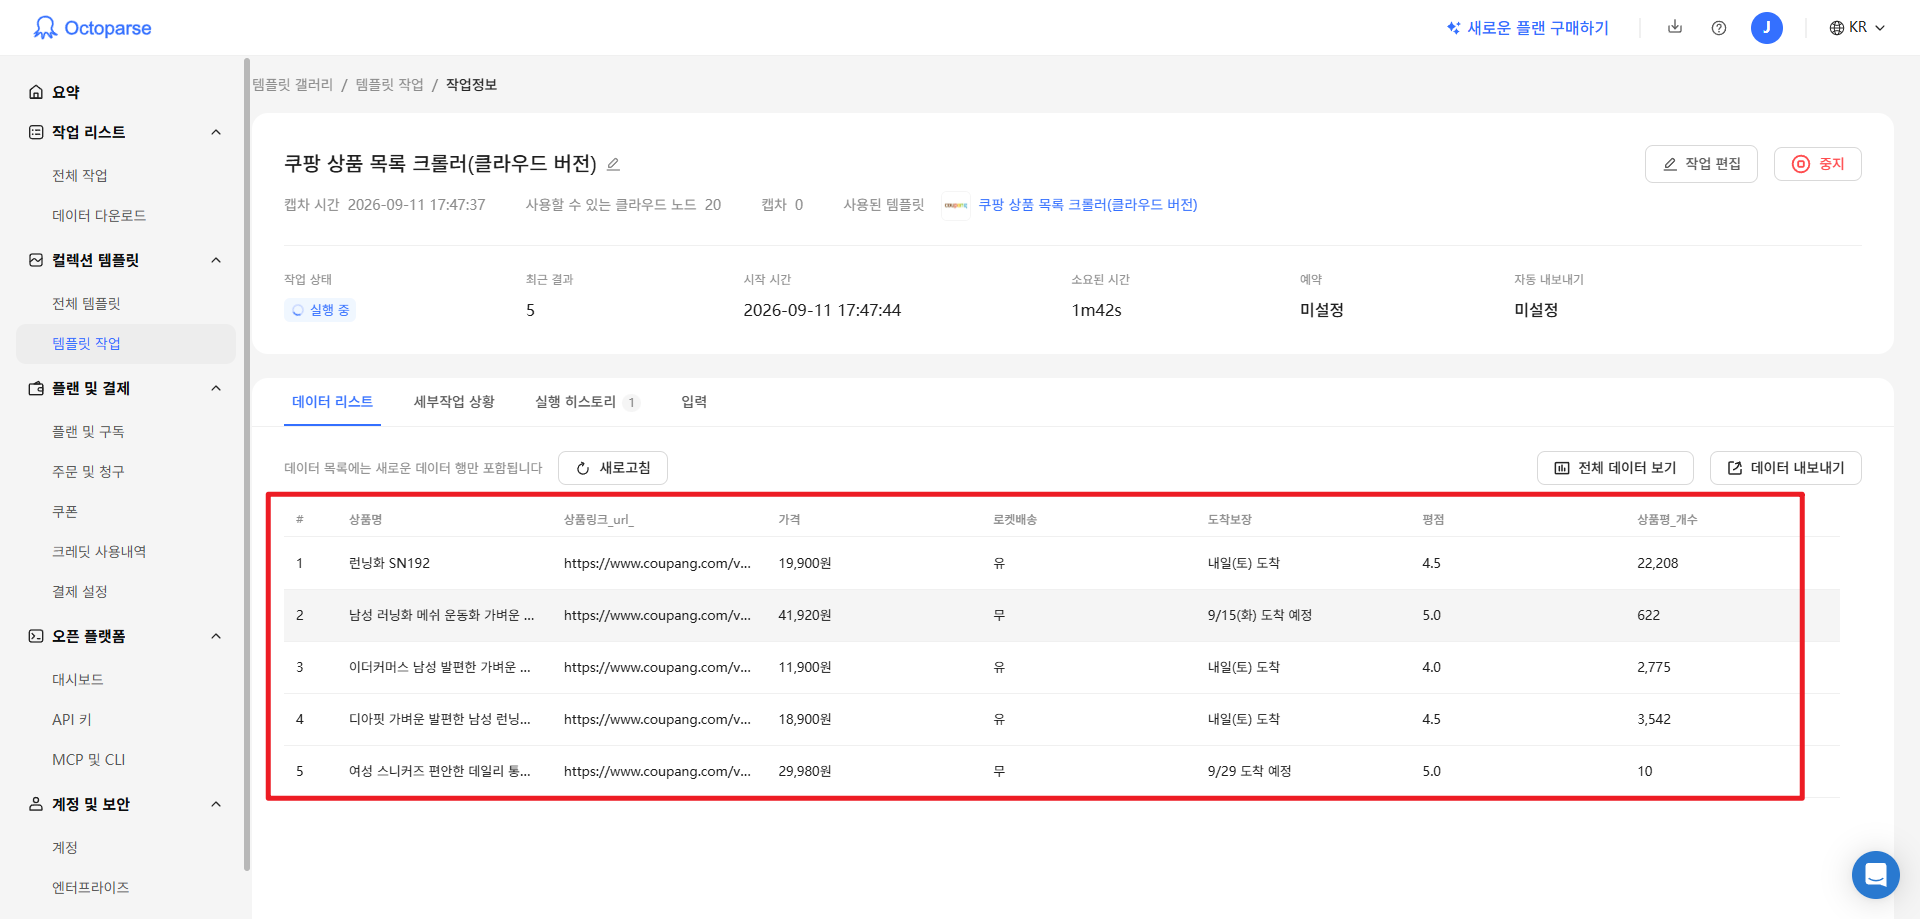The width and height of the screenshot is (1920, 919).
Task: Collapse the 계정 및 보안 section
Action: point(216,804)
